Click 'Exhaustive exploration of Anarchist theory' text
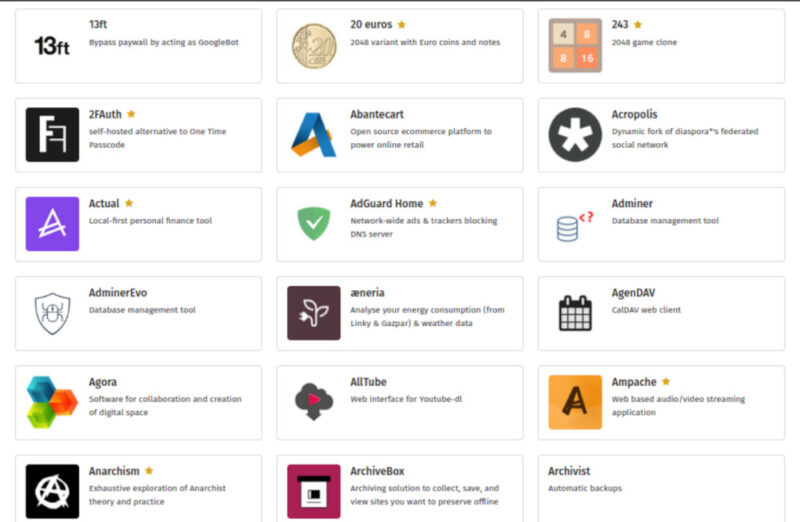The width and height of the screenshot is (800, 522). point(157,494)
